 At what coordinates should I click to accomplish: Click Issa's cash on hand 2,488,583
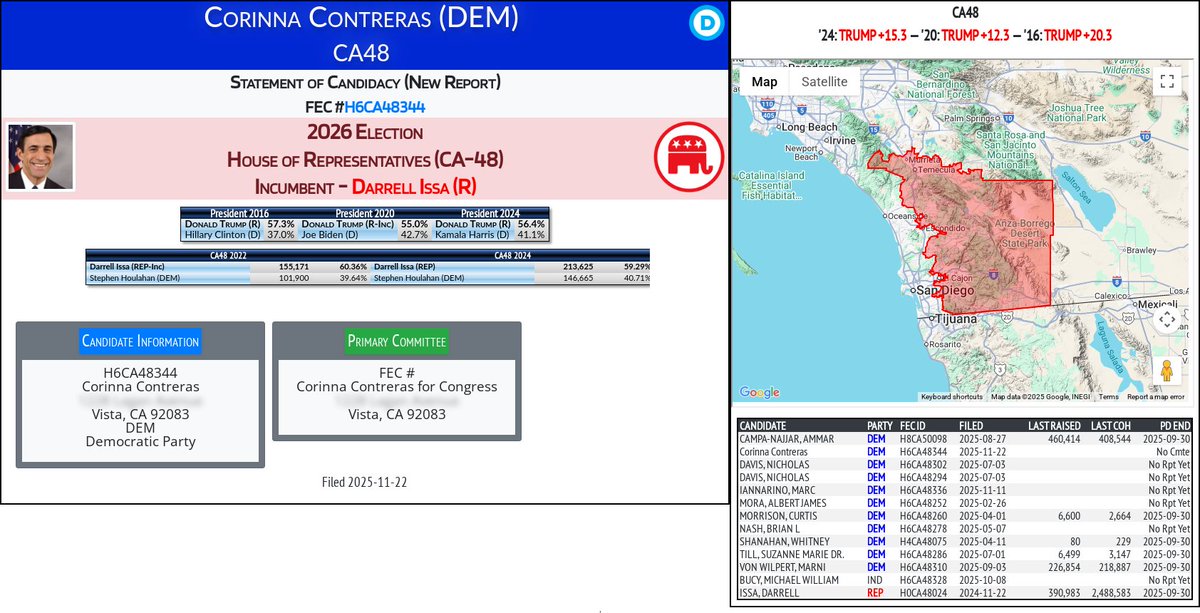(1109, 594)
